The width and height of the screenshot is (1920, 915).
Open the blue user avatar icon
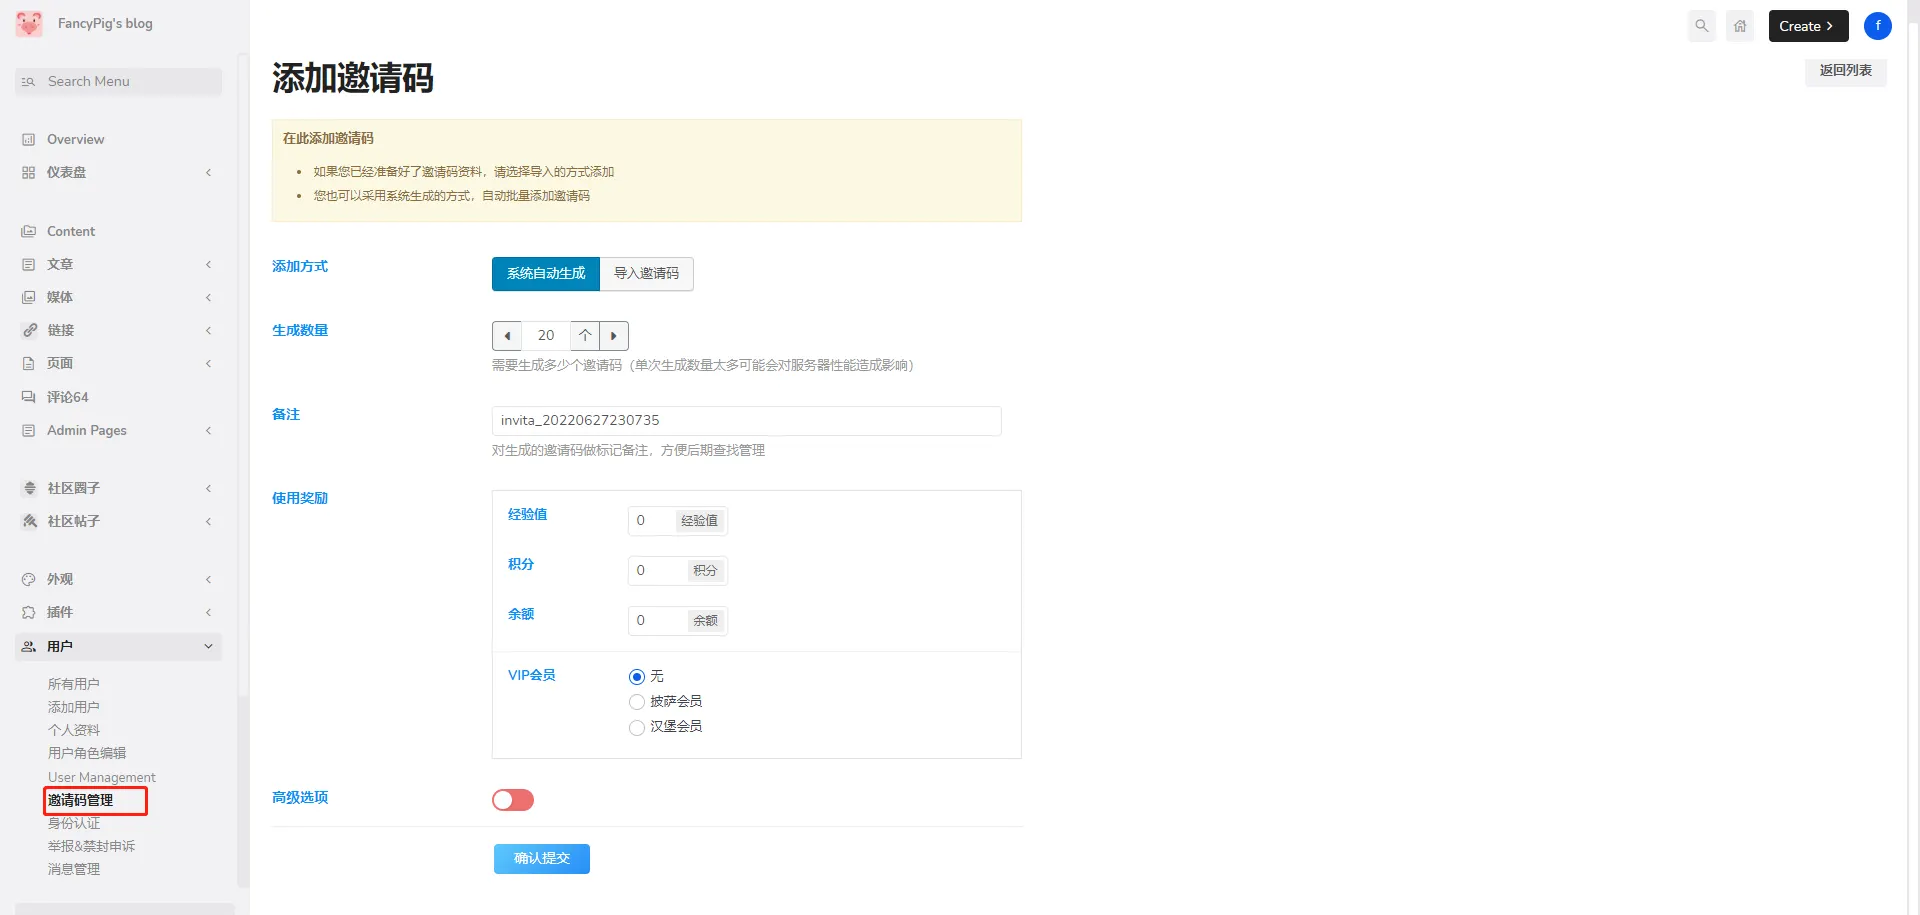1878,26
